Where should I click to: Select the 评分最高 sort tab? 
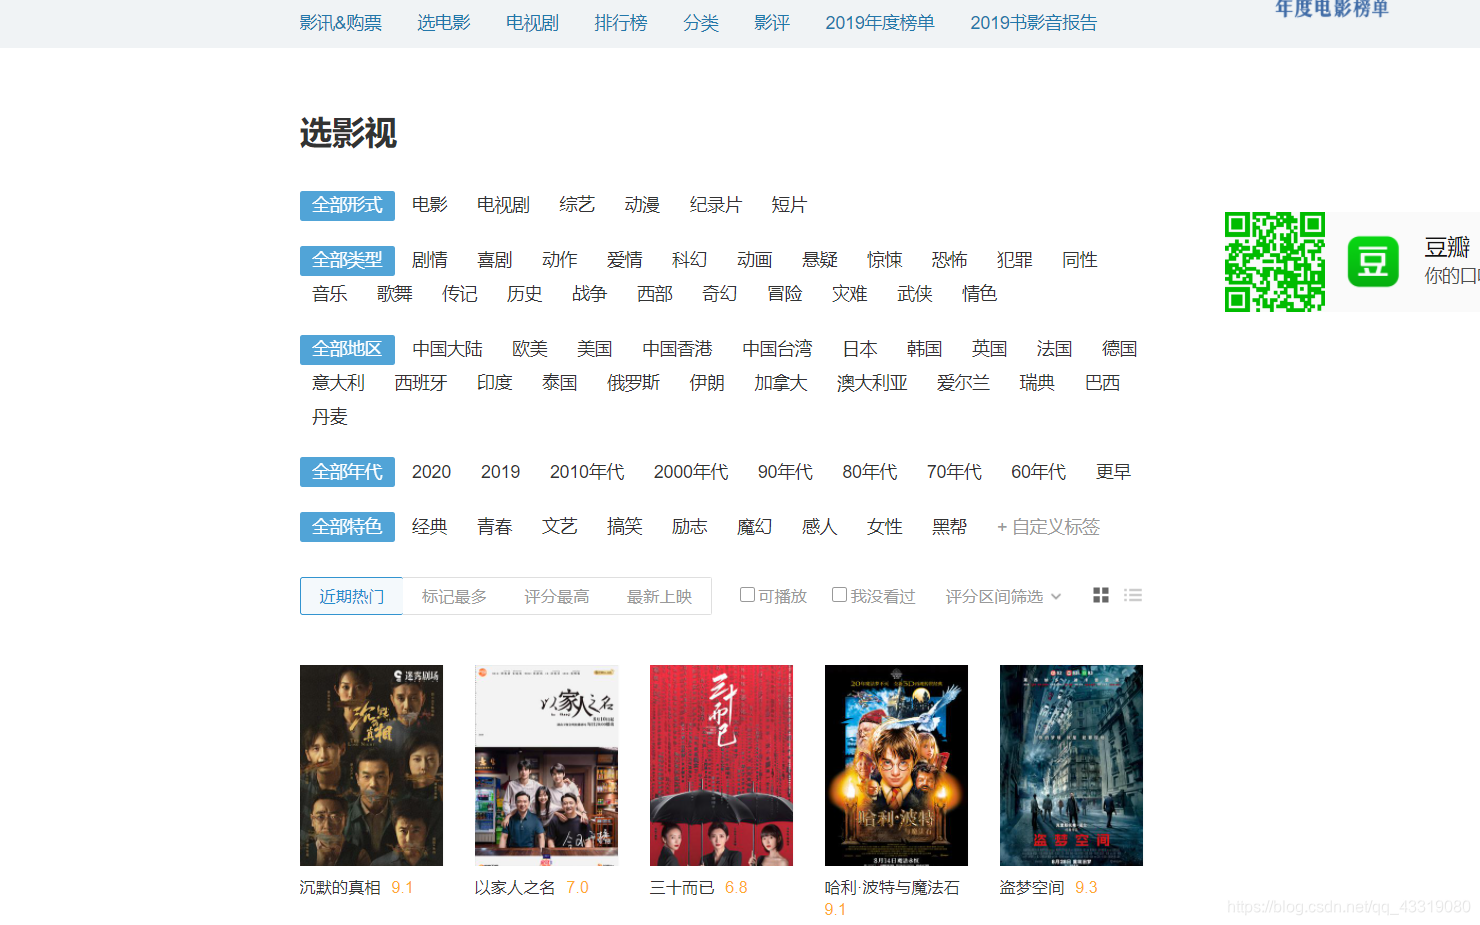(557, 597)
